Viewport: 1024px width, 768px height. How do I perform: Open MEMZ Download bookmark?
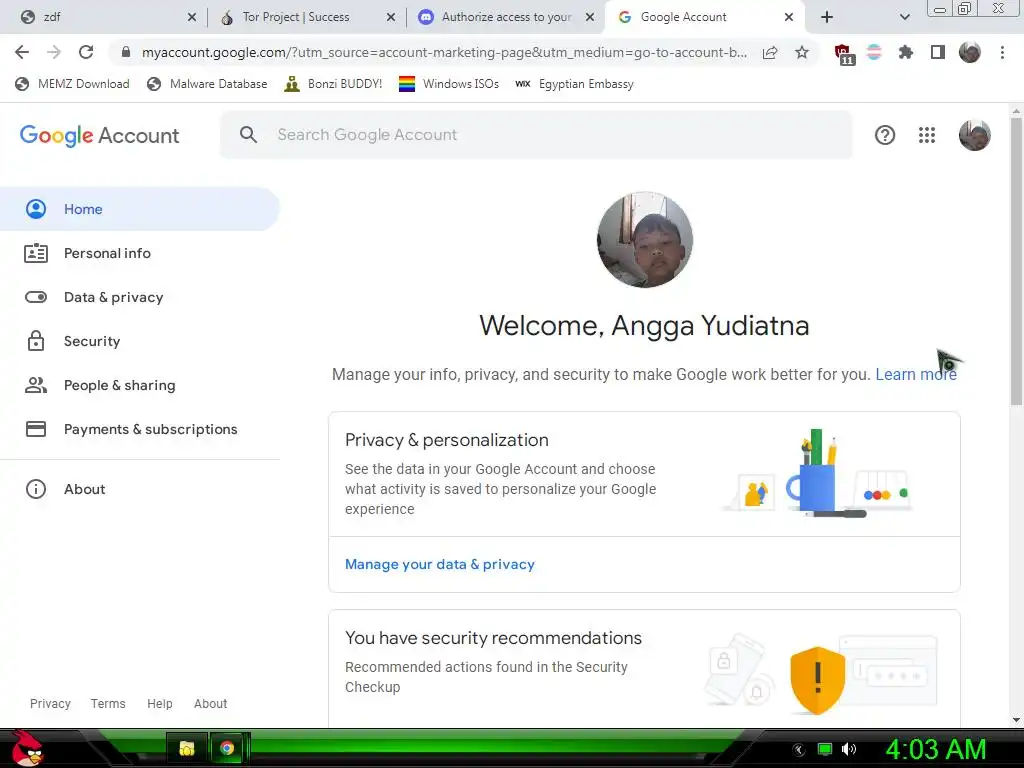[72, 84]
